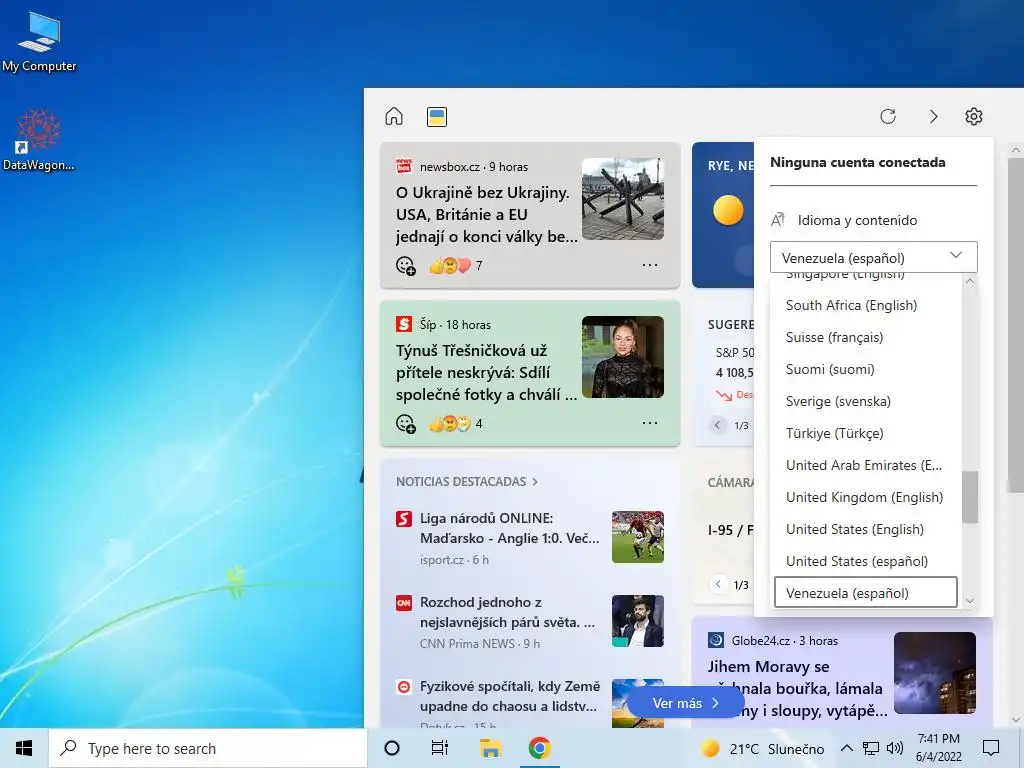Open Týnuš Třešničková article
The image size is (1024, 768).
click(x=487, y=372)
